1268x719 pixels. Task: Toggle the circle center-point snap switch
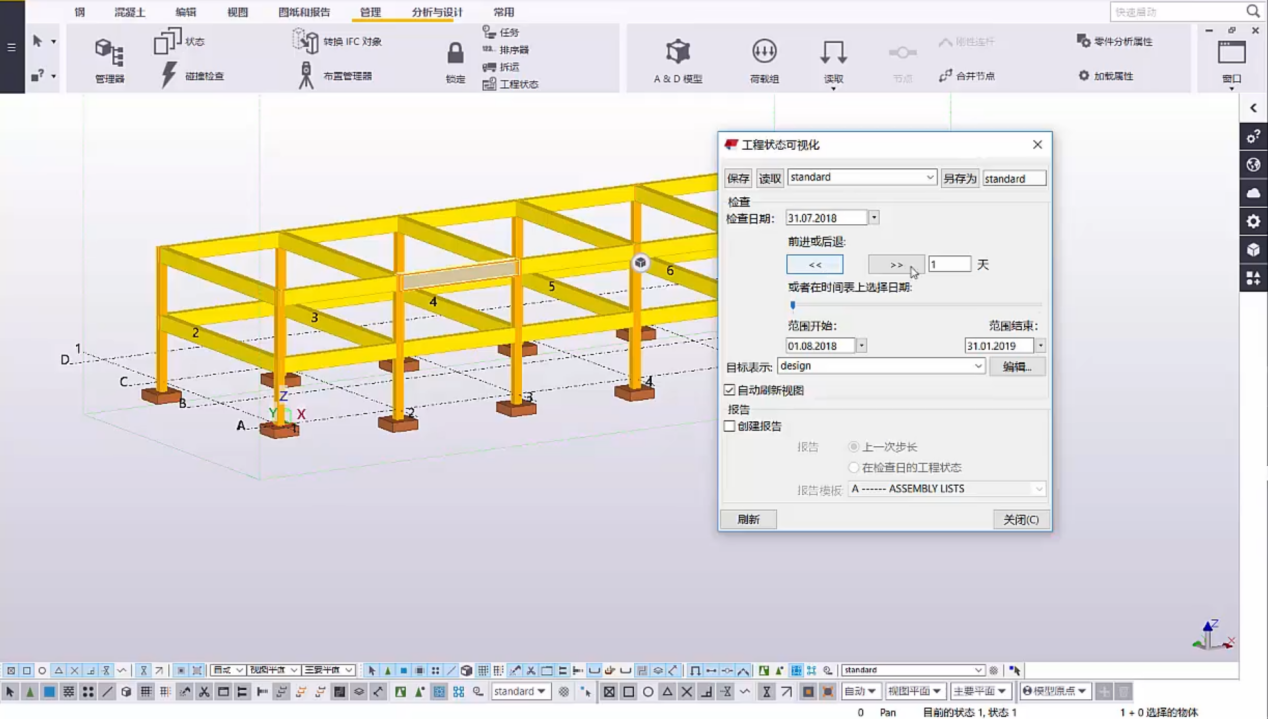pos(648,691)
